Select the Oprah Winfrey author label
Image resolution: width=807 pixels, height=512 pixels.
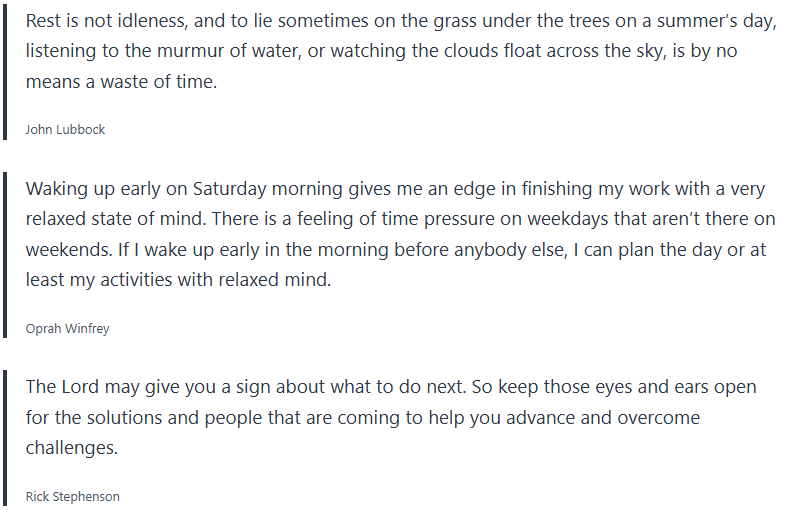[x=67, y=328]
